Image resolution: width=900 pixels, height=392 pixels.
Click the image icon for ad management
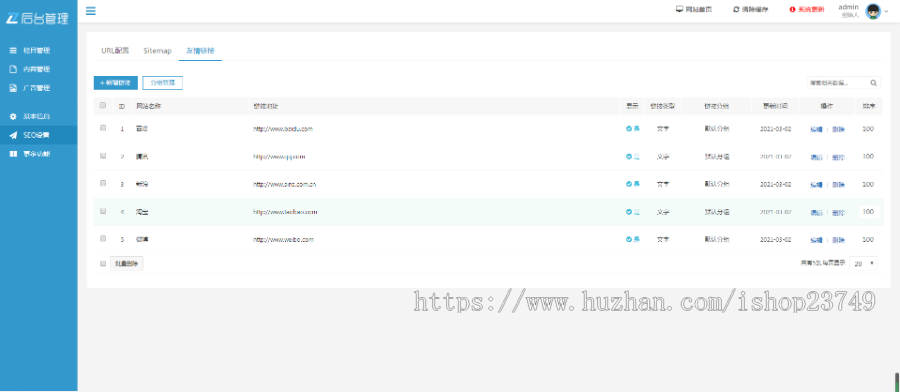pos(13,88)
